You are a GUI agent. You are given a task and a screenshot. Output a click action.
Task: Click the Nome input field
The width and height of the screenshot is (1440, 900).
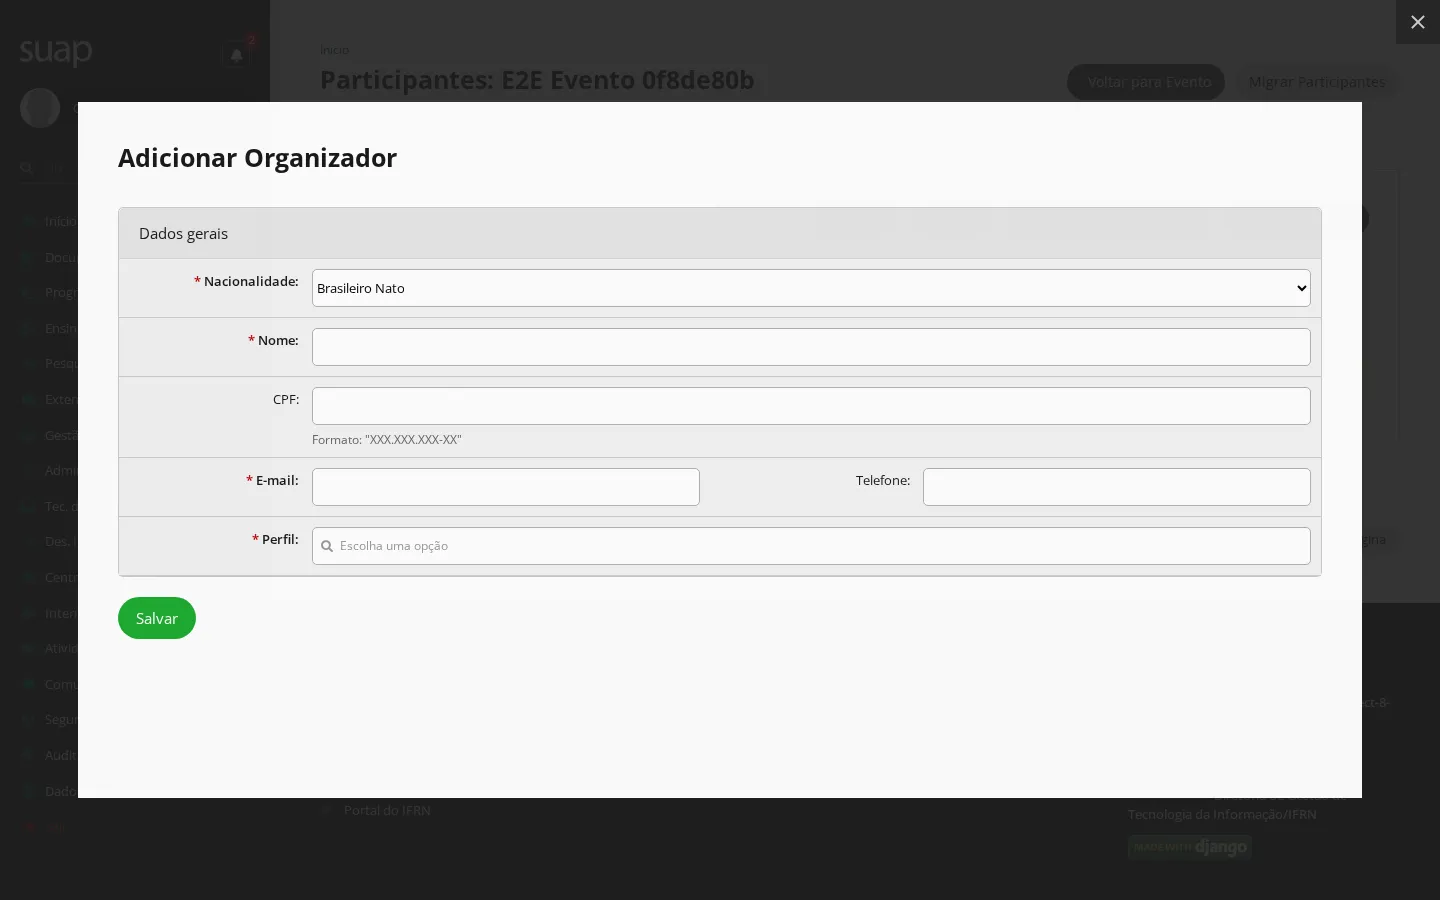click(811, 347)
